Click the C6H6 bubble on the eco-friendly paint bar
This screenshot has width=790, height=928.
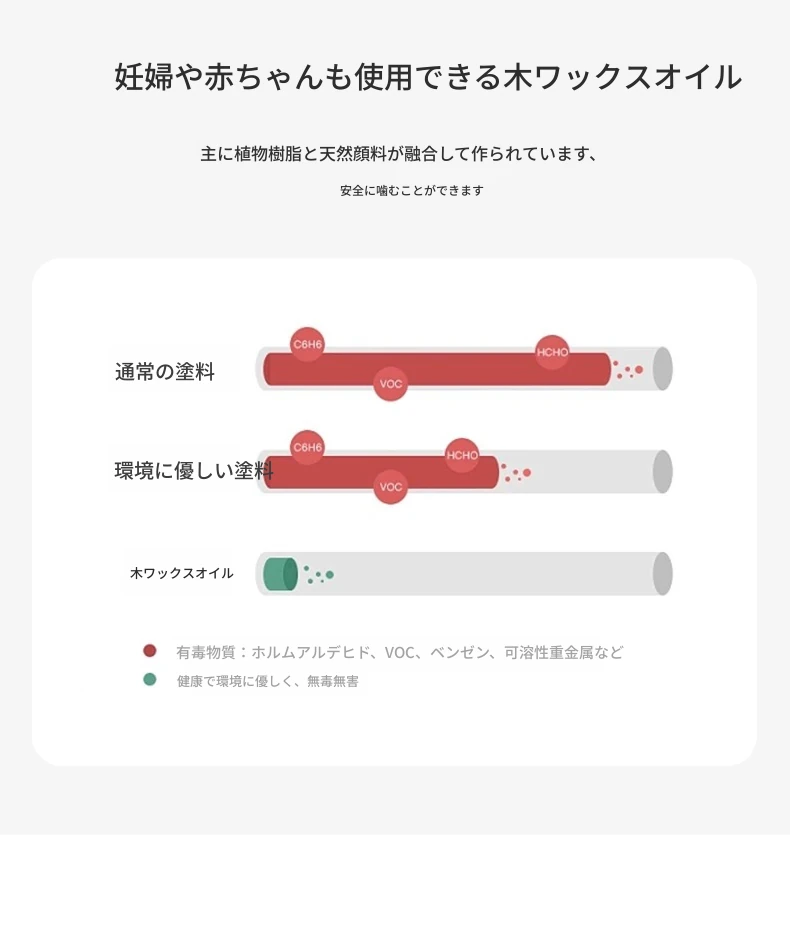(307, 447)
